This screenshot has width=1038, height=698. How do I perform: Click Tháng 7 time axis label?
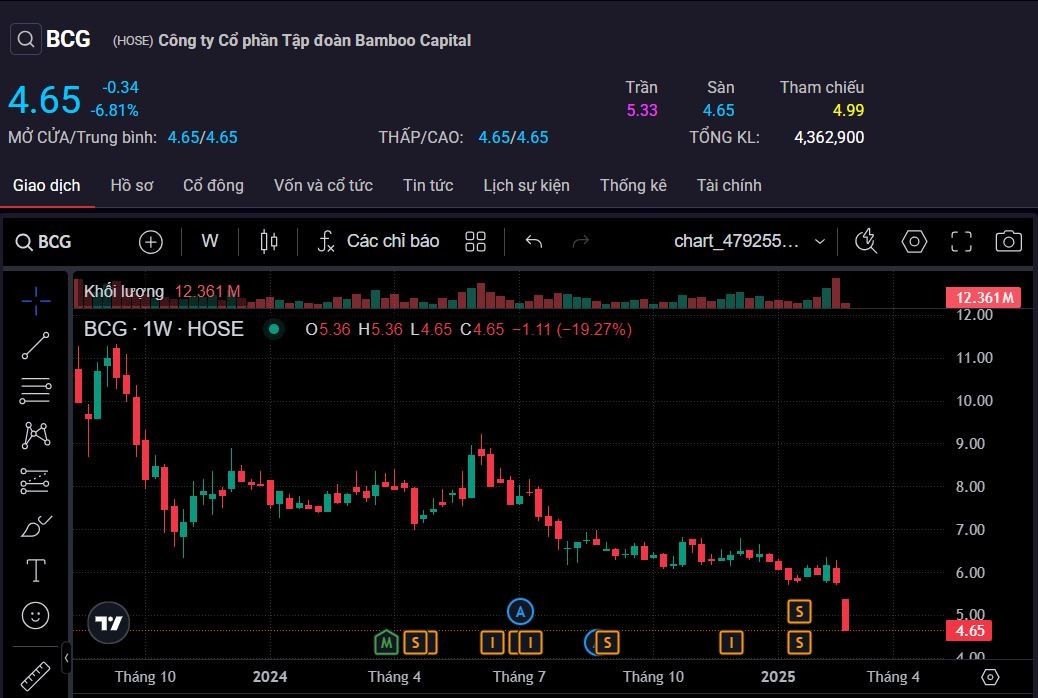click(x=519, y=677)
